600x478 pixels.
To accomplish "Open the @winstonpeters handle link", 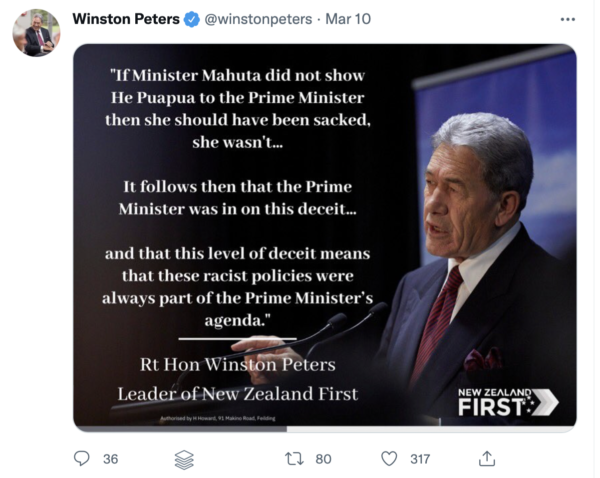I will [258, 19].
